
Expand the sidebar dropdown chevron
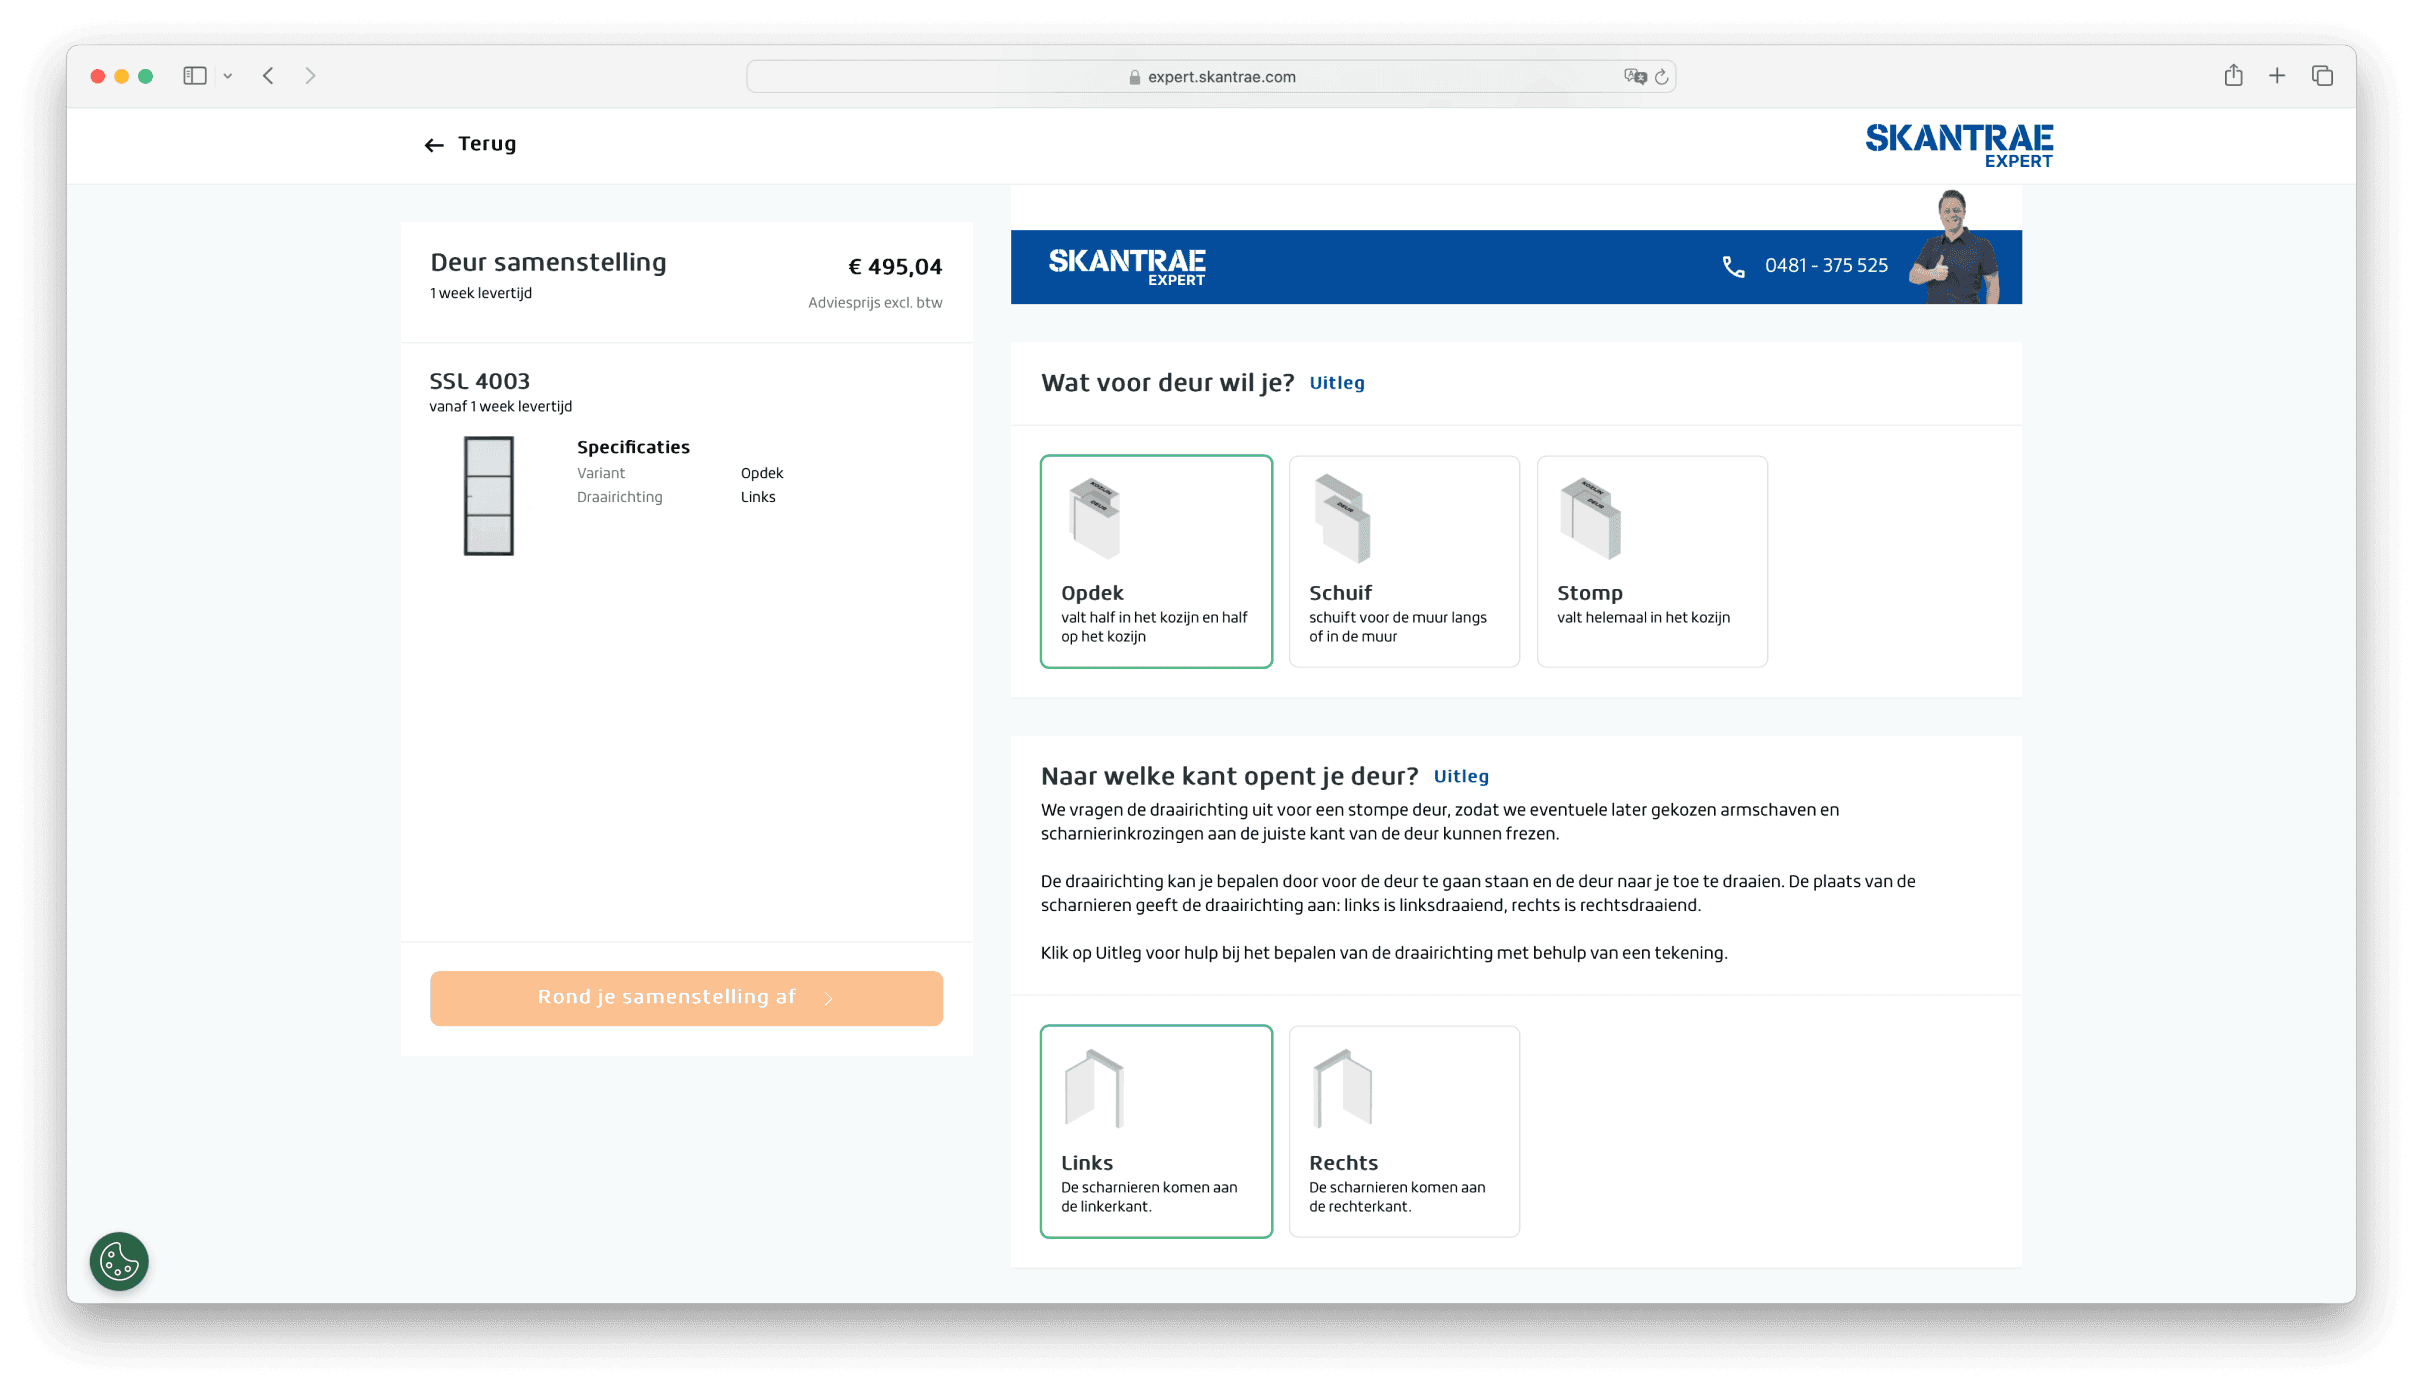228,76
